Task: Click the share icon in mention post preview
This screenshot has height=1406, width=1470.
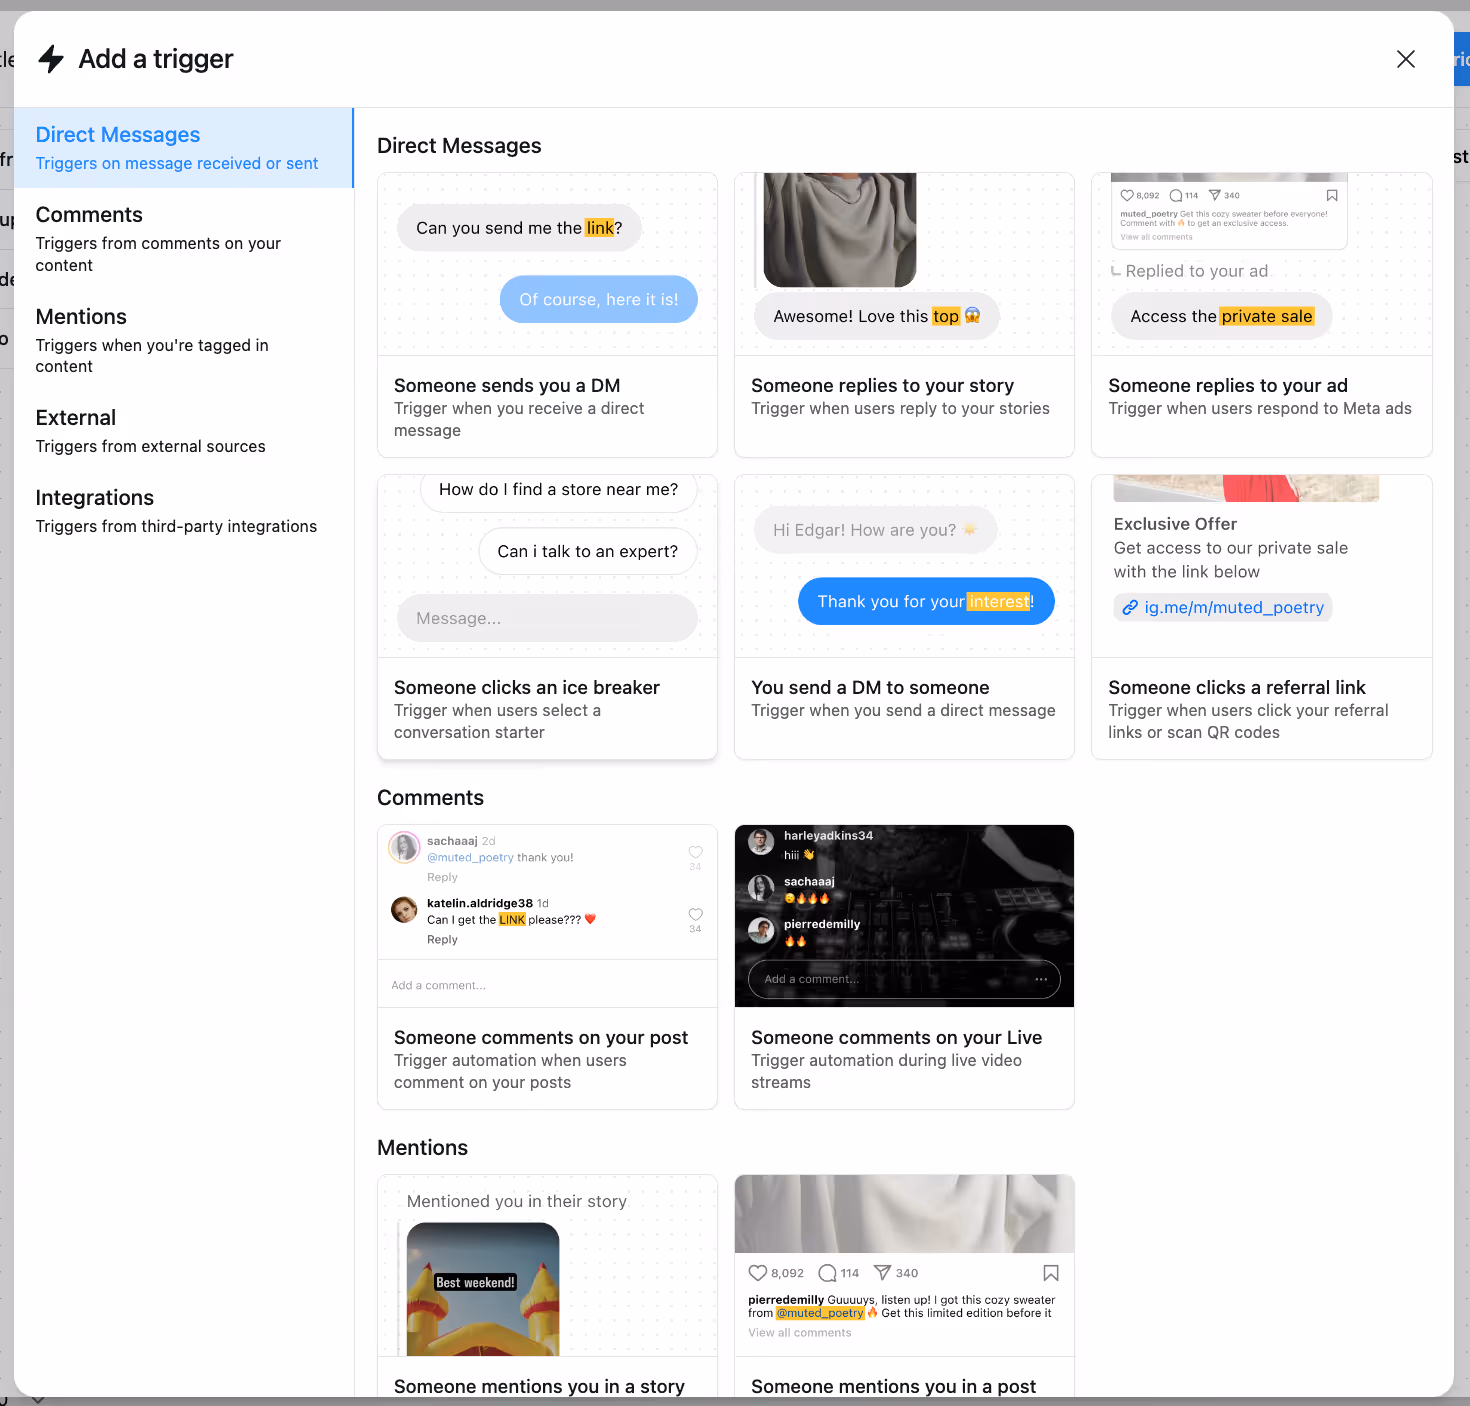Action: tap(882, 1272)
